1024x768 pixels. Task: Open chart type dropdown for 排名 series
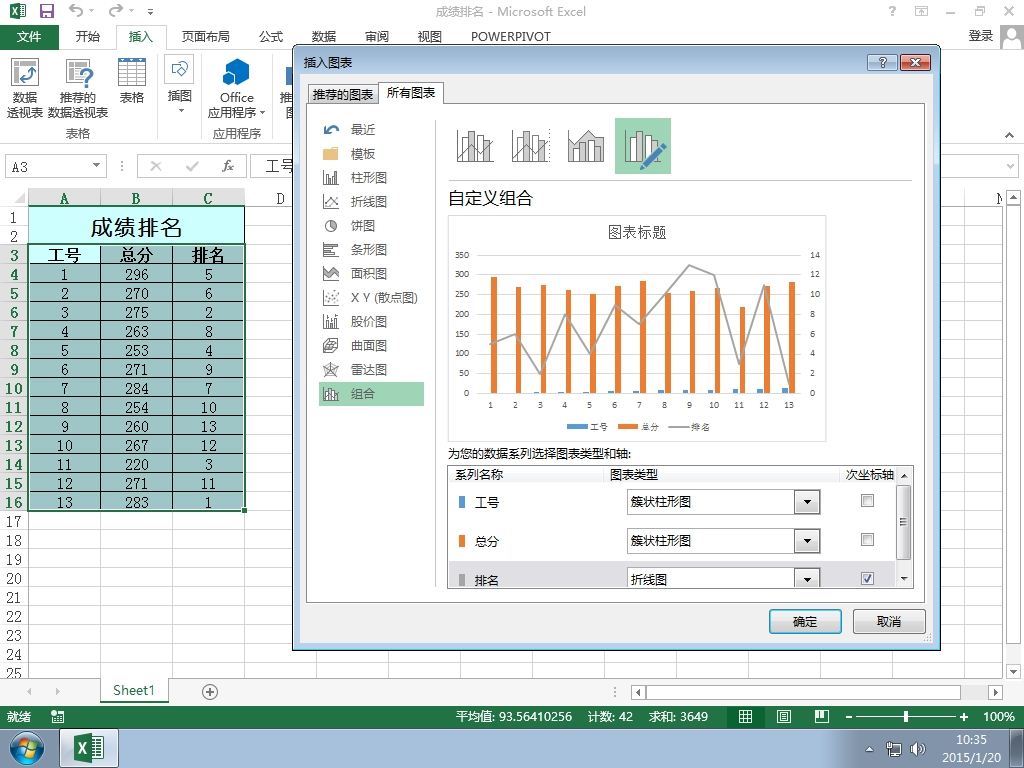[807, 579]
